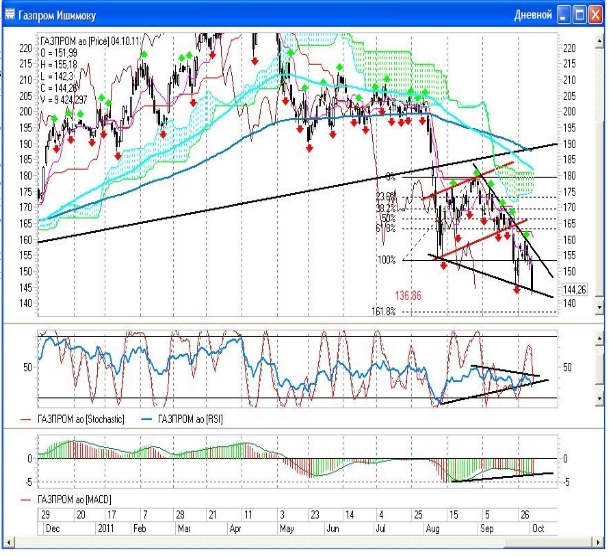609x556 pixels.
Task: Select the ГАЗПРОМ ао [Stochastic] legend label
Action: [x=81, y=419]
